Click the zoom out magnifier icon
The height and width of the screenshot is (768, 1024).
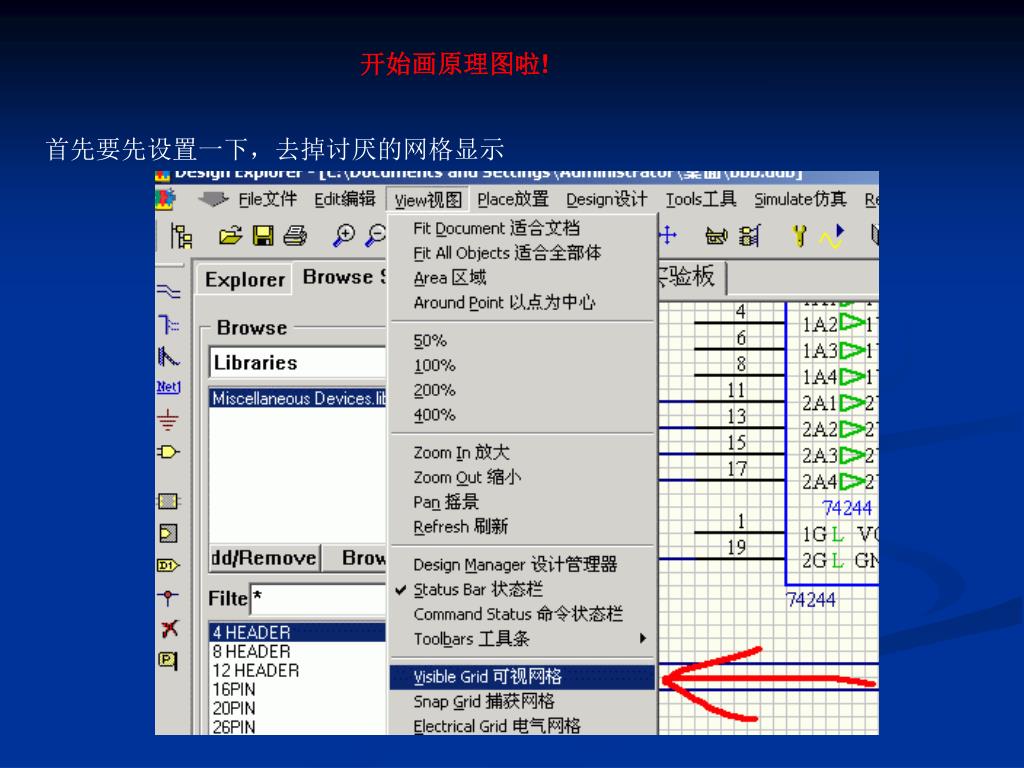pos(376,235)
